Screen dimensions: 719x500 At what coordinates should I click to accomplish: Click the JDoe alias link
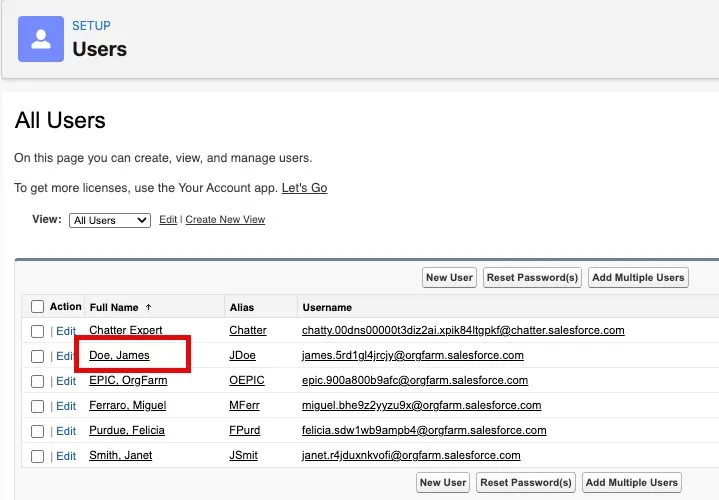click(243, 355)
